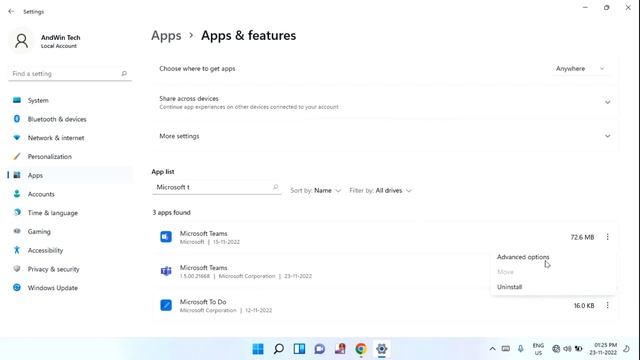Screen dimensions: 640x360
Task: Click the Apps breadcrumb link
Action: tap(166, 36)
